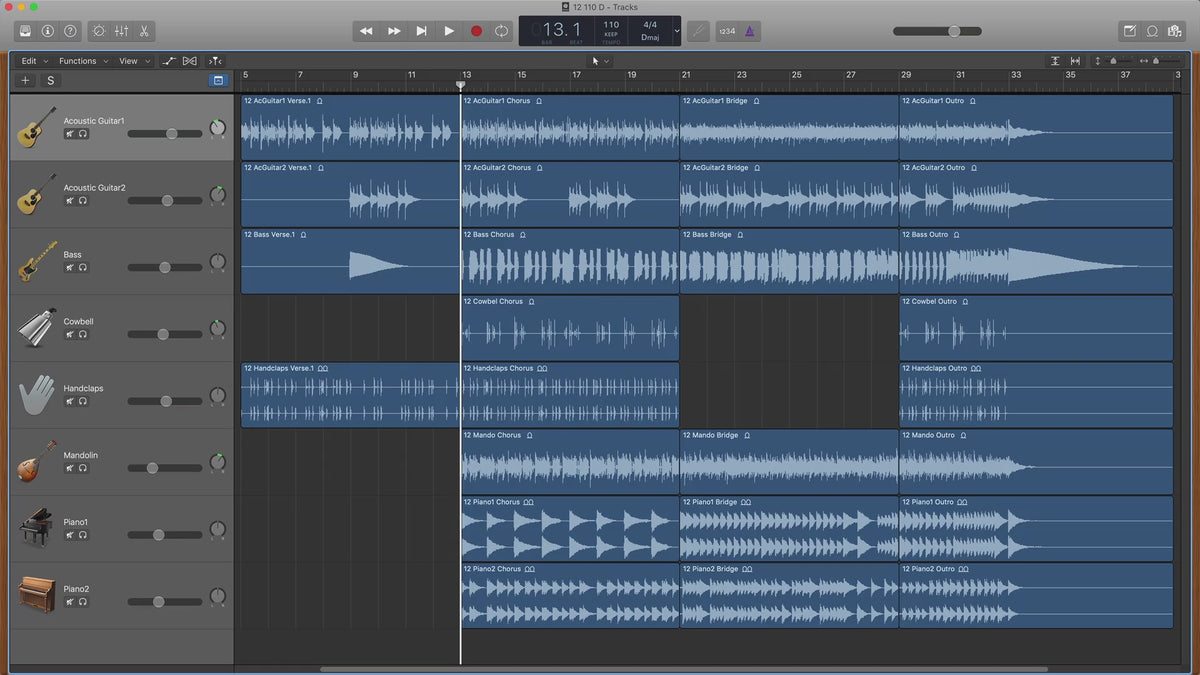Expand the View dropdown menu
The width and height of the screenshot is (1200, 675).
(134, 61)
